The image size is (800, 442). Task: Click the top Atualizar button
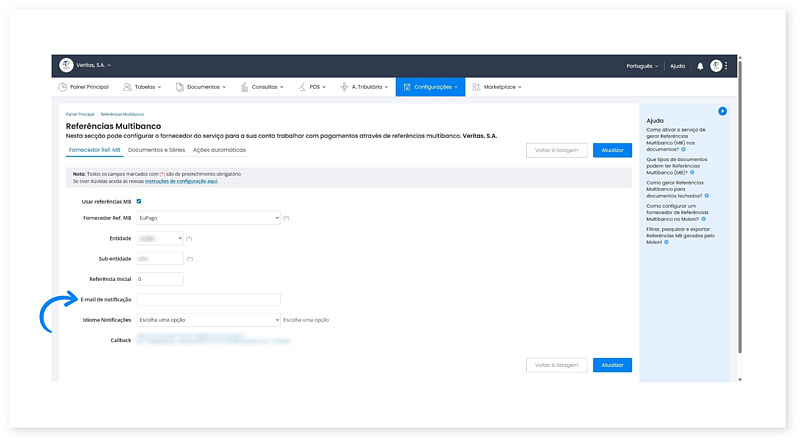(x=612, y=150)
